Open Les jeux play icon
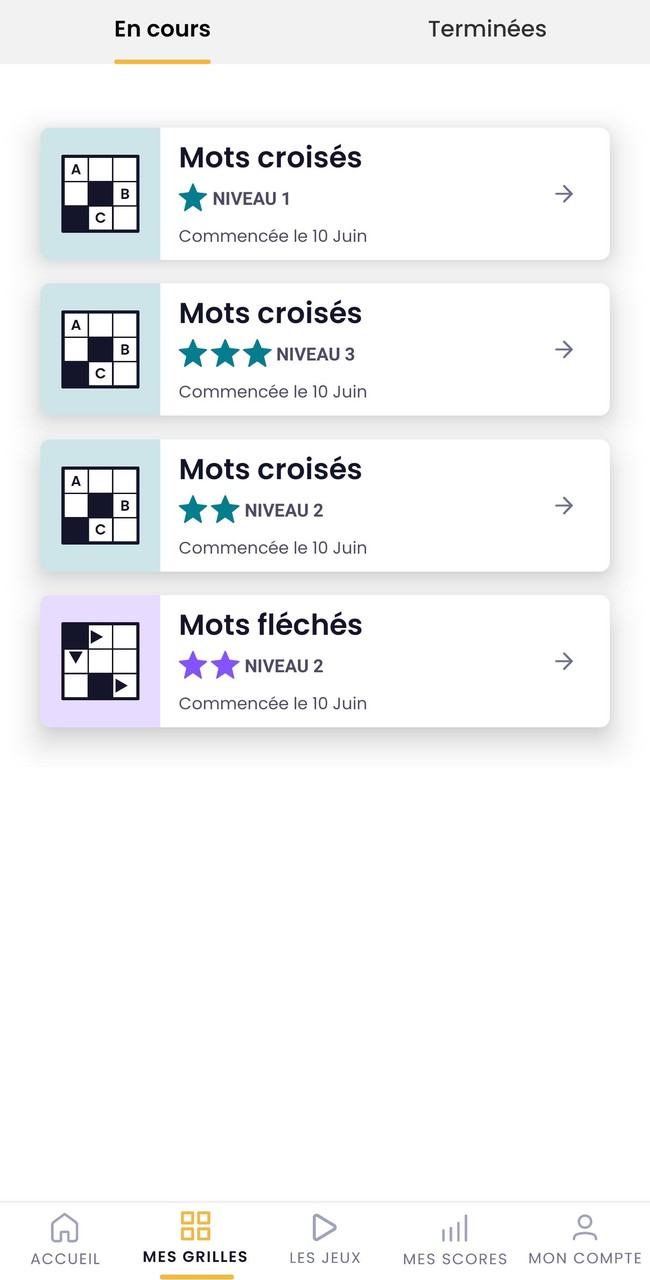 click(324, 1227)
